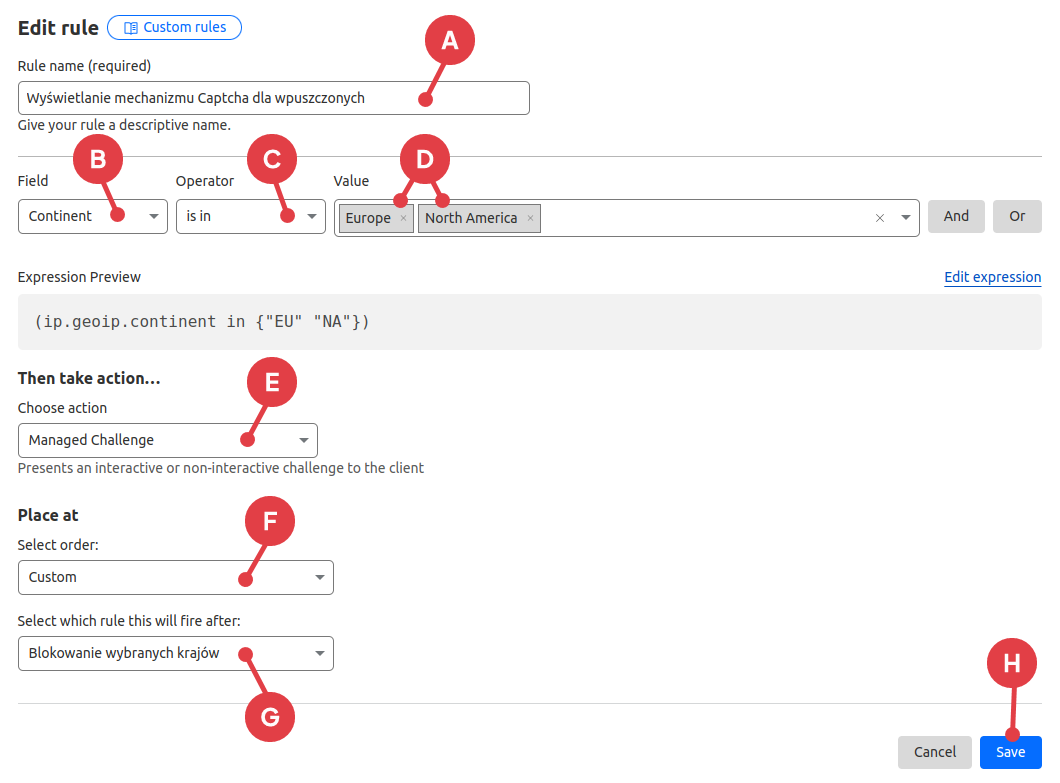The height and width of the screenshot is (783, 1060).
Task: Remove the North America tag with its x
Action: [x=530, y=218]
